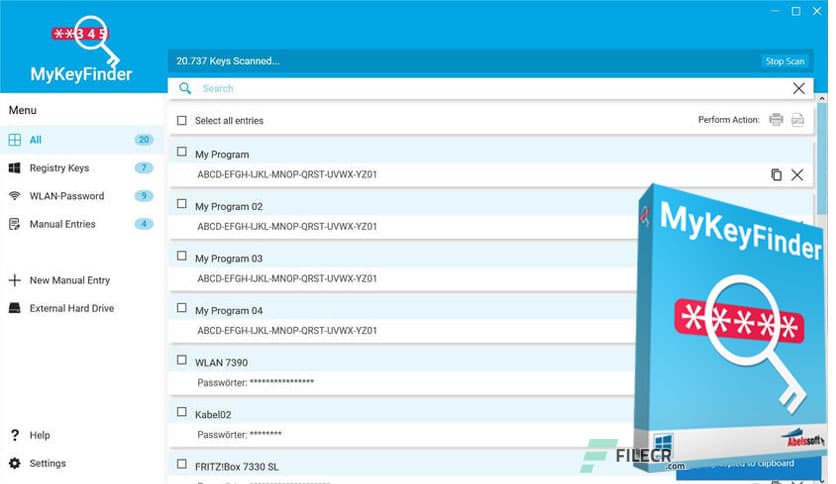The image size is (836, 484).
Task: Click the question mark Help icon
Action: tap(15, 435)
